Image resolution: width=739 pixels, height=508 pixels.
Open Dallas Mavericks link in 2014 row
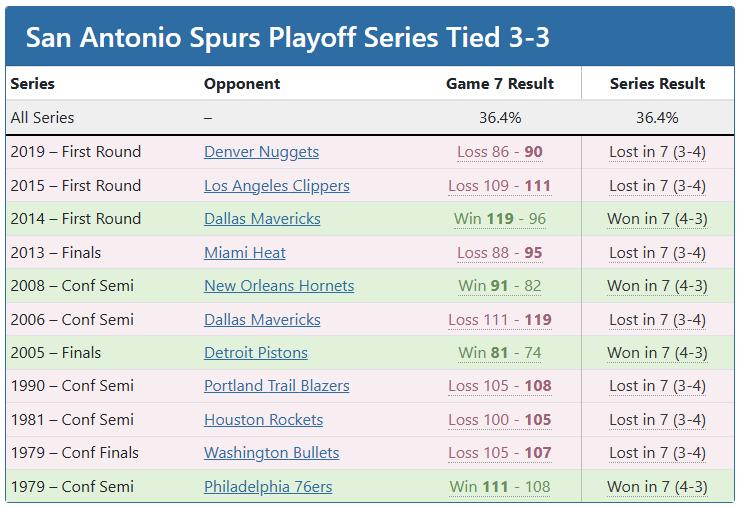[x=262, y=219]
